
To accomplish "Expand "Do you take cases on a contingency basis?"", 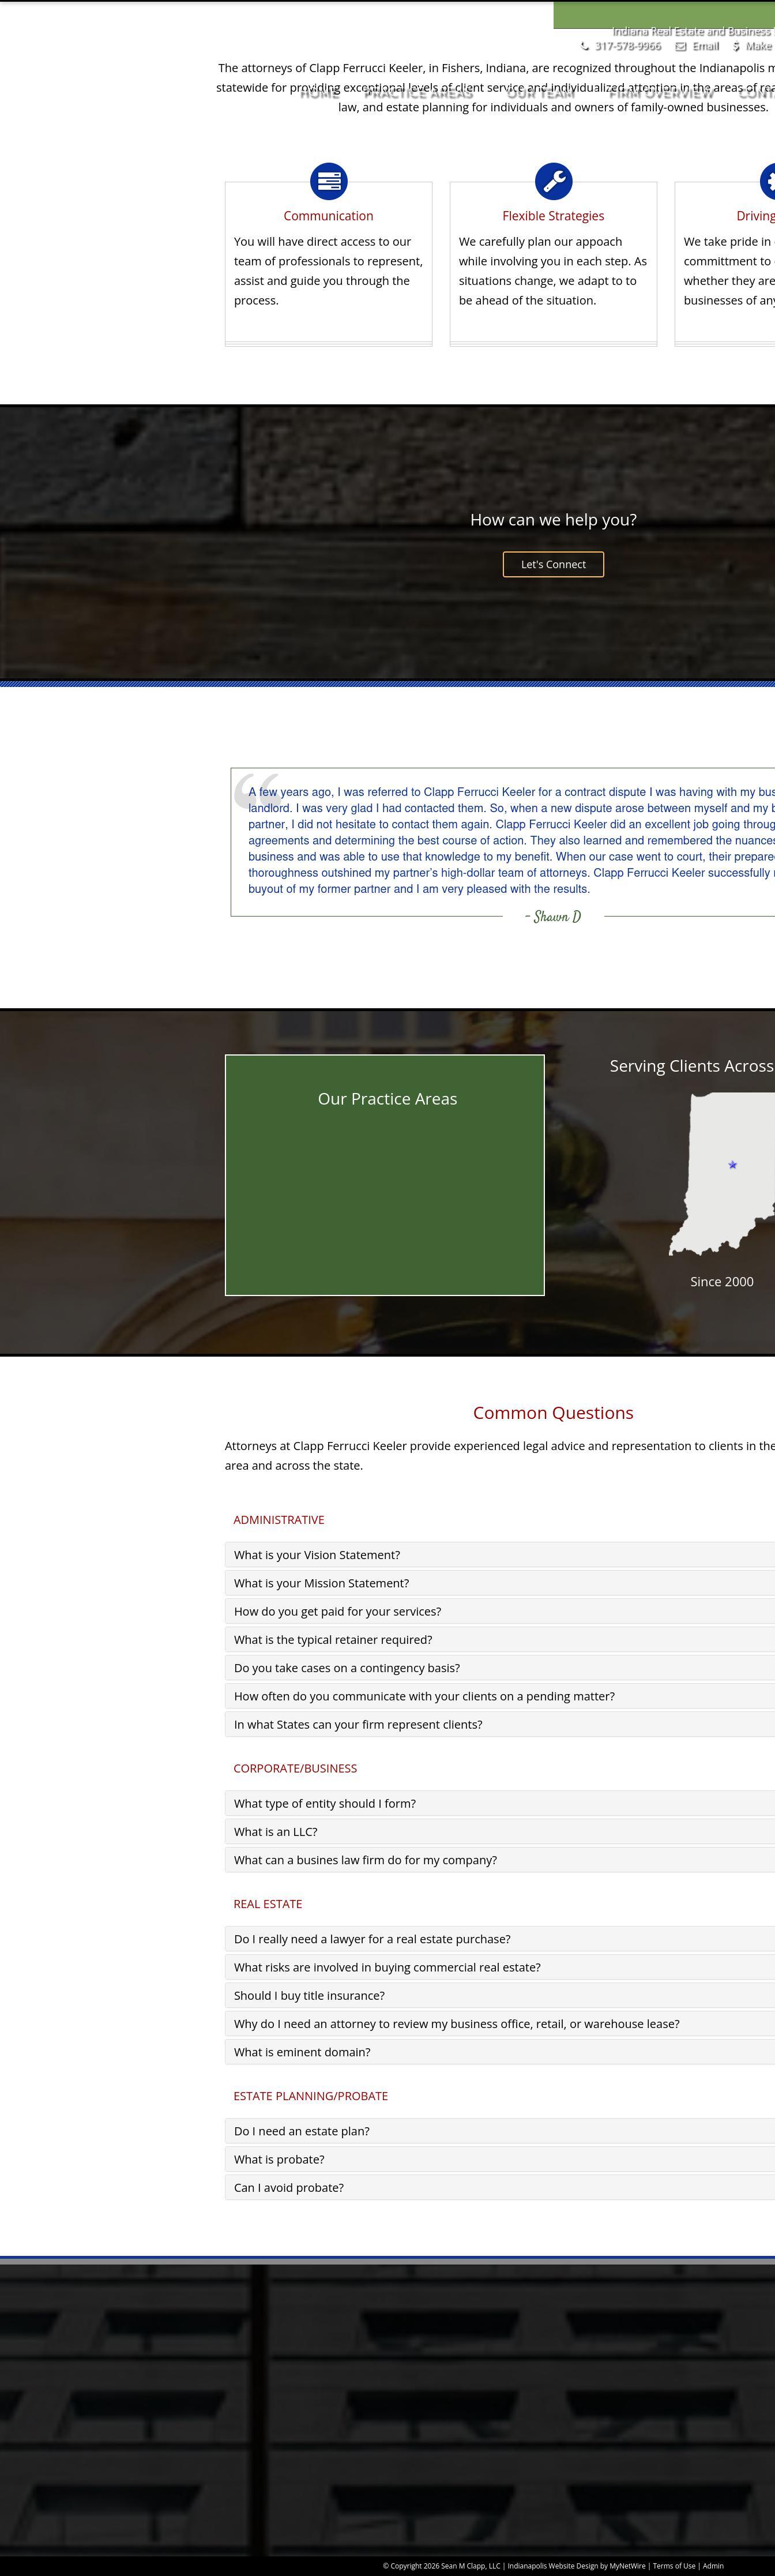I will (x=500, y=1668).
